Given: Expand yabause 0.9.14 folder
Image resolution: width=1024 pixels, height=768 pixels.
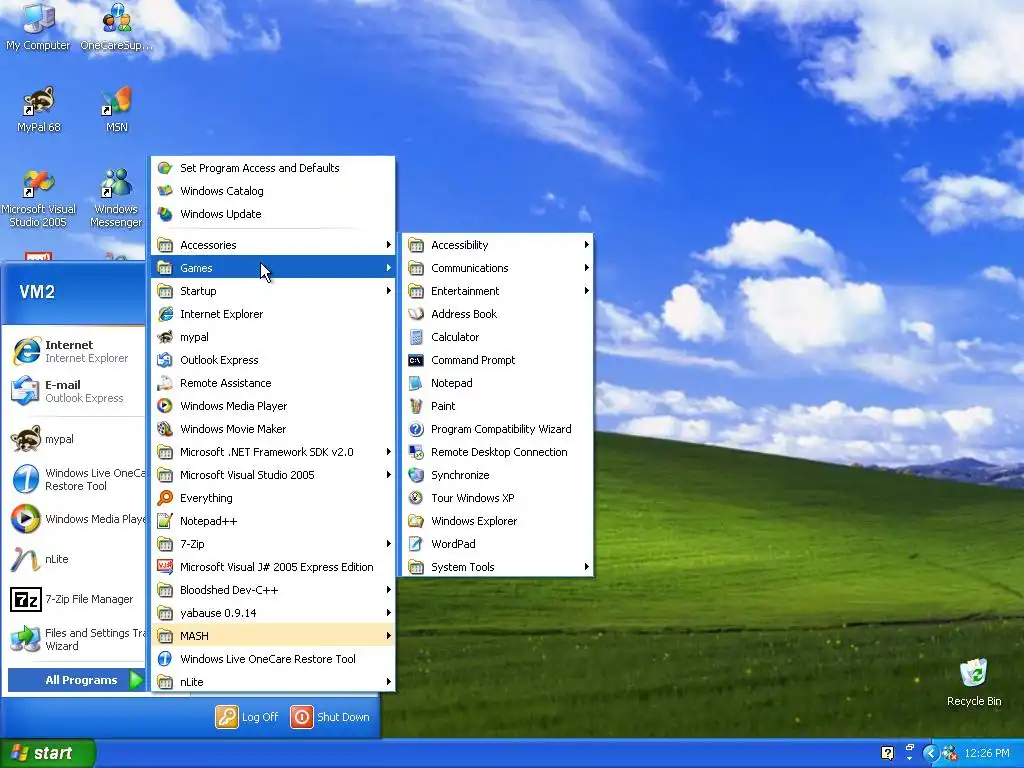Looking at the screenshot, I should pyautogui.click(x=273, y=613).
